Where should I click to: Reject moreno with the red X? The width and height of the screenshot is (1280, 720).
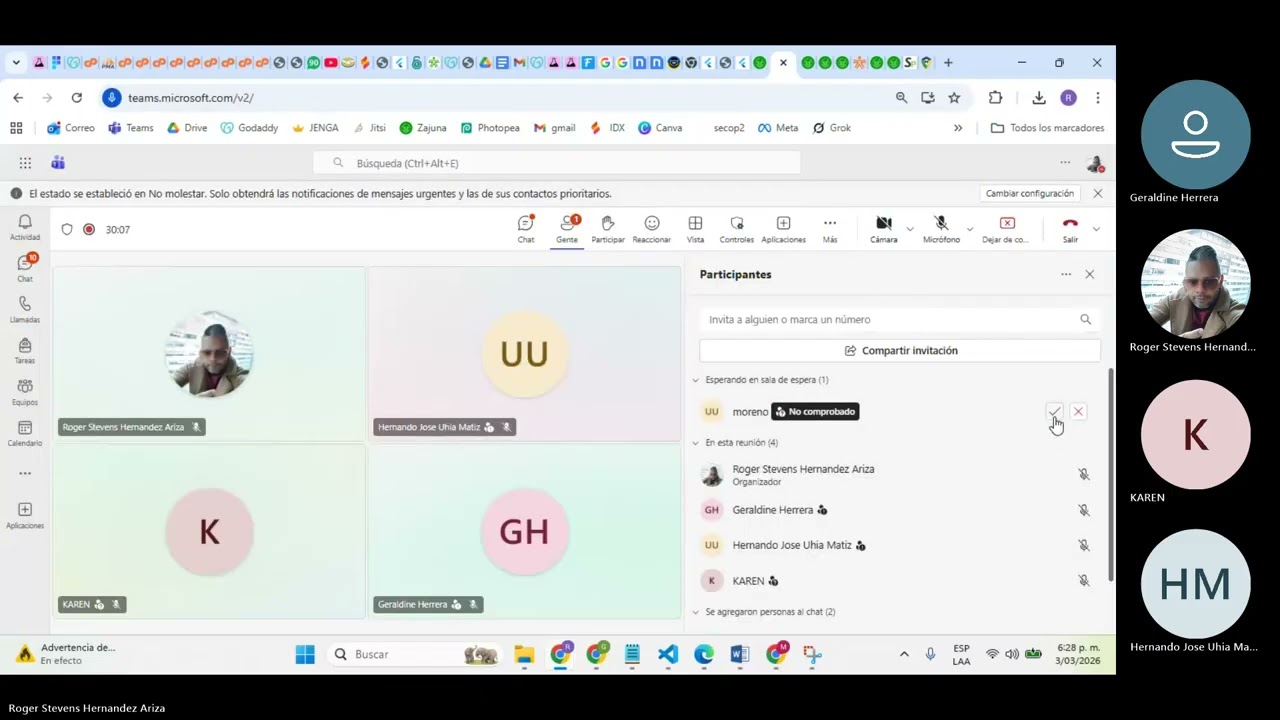pos(1078,411)
